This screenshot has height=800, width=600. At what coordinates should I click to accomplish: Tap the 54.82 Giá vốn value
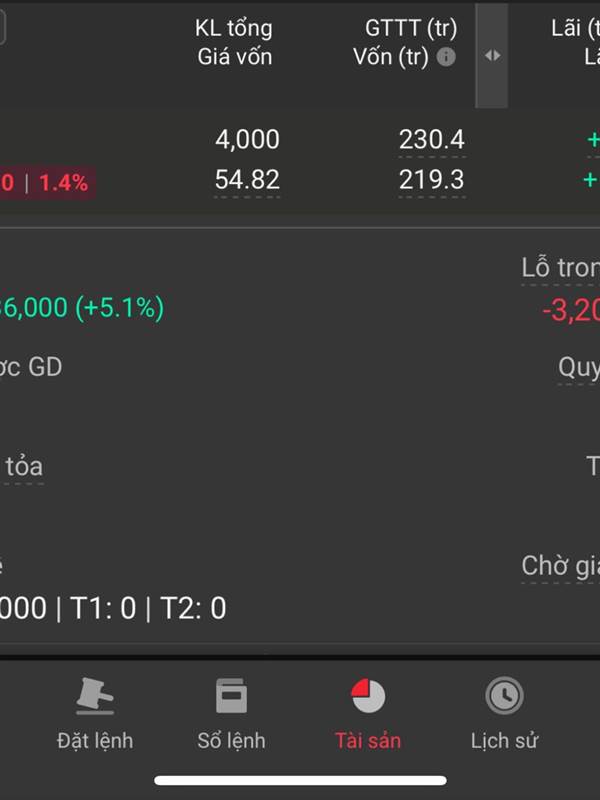pos(247,180)
